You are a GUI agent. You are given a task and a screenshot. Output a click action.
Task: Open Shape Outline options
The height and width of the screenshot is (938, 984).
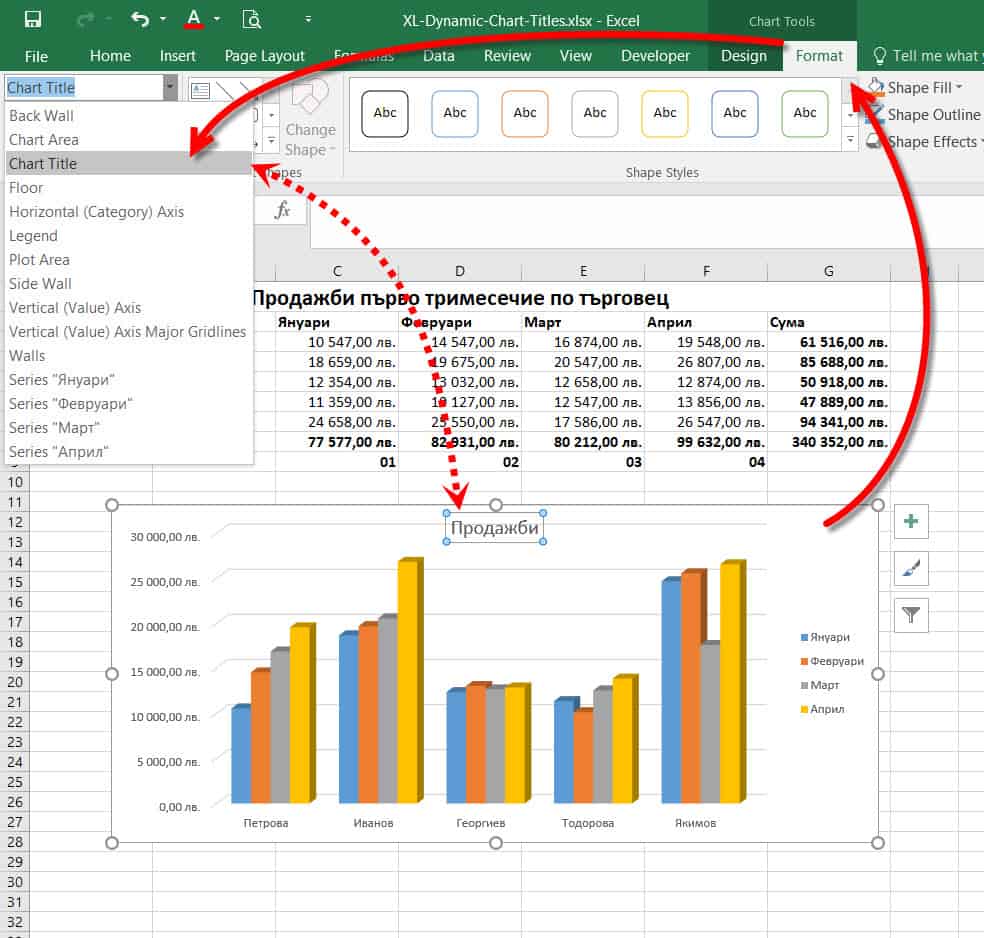coord(924,115)
